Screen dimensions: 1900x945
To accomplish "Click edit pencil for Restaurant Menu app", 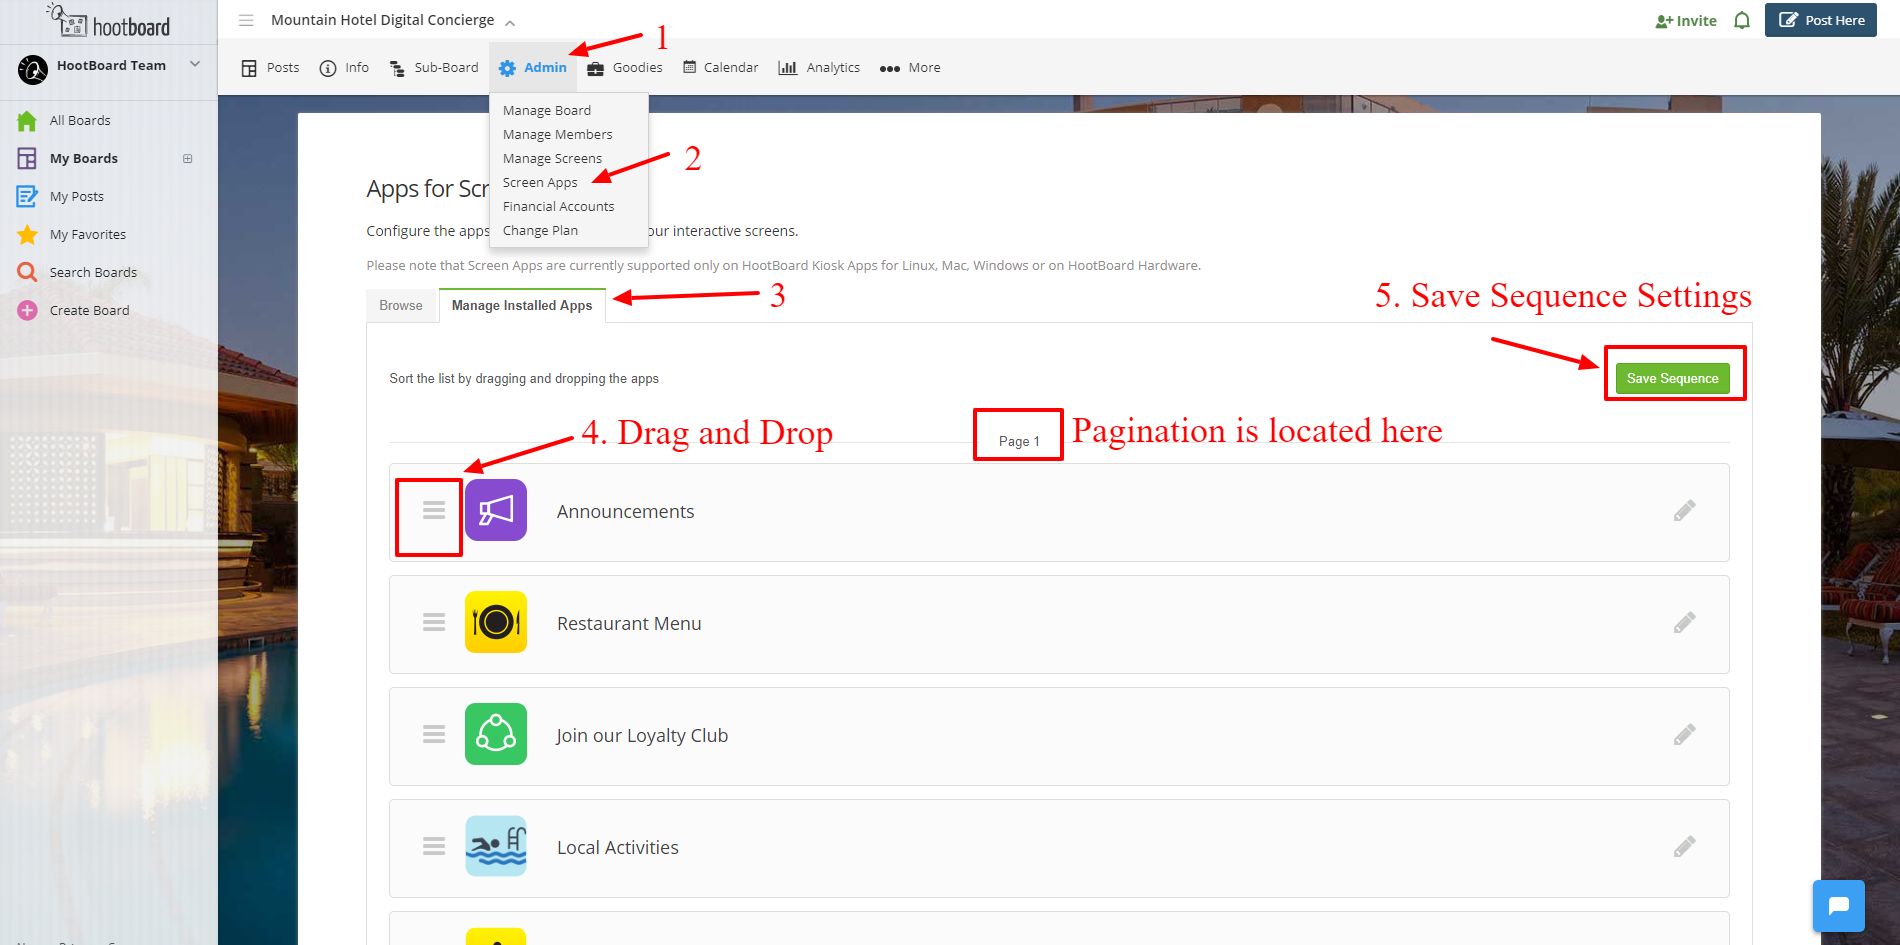I will point(1684,623).
